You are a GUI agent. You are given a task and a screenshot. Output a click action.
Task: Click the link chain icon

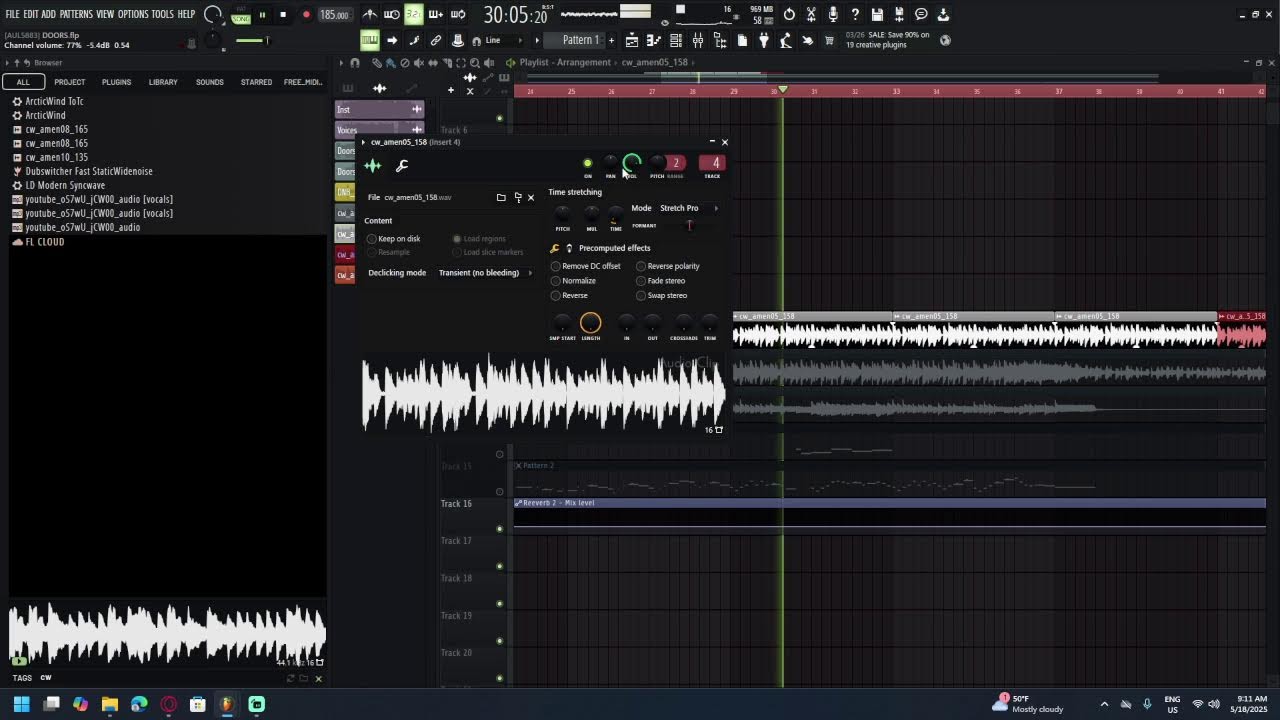(436, 40)
